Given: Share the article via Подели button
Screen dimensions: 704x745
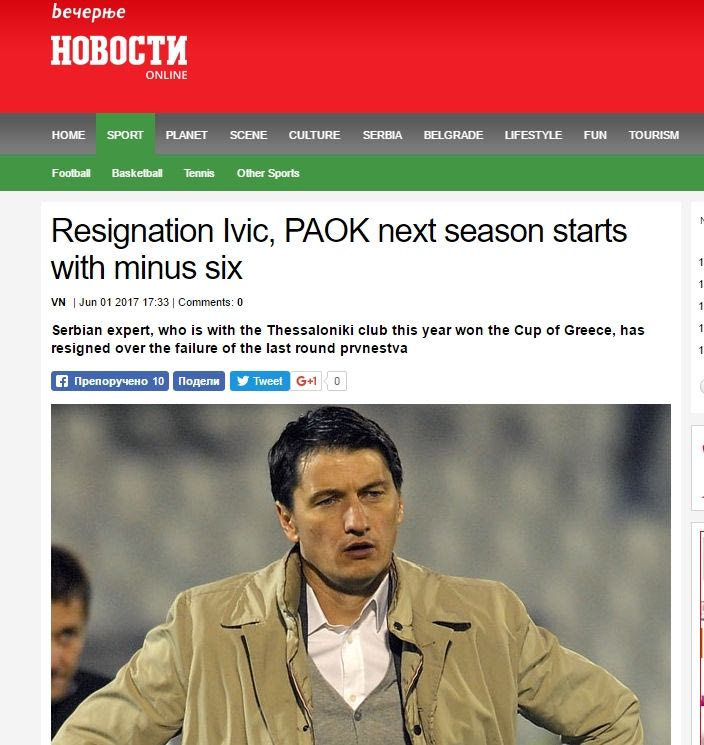Looking at the screenshot, I should 199,381.
